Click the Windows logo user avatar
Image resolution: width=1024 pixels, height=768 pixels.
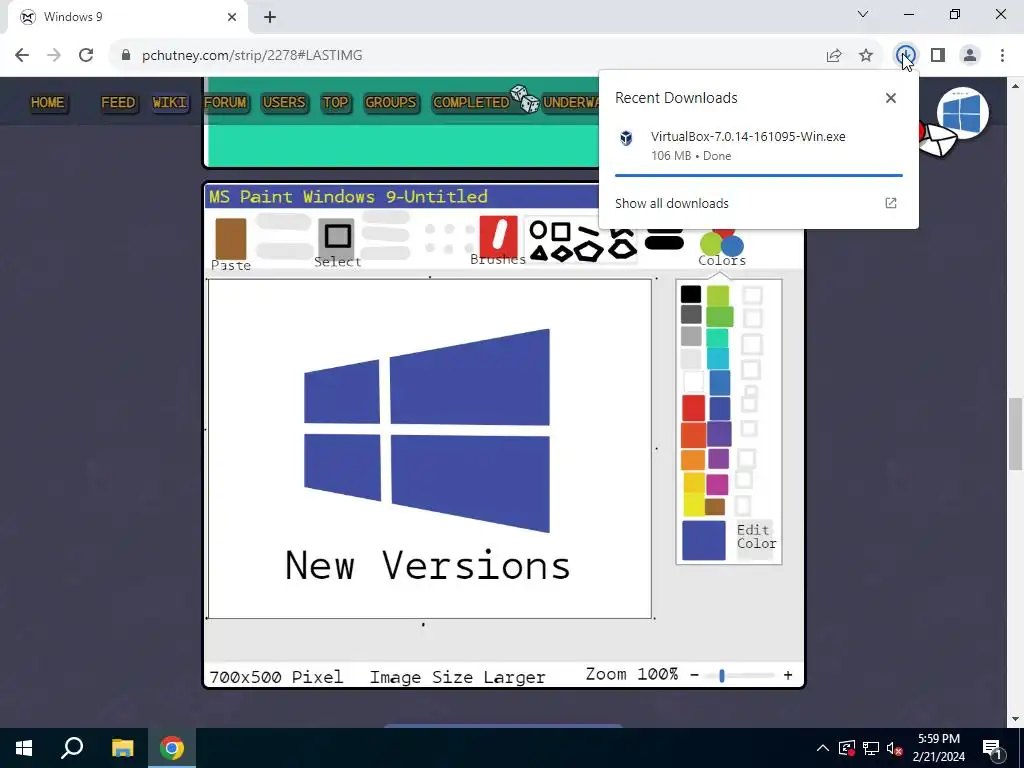pos(963,113)
